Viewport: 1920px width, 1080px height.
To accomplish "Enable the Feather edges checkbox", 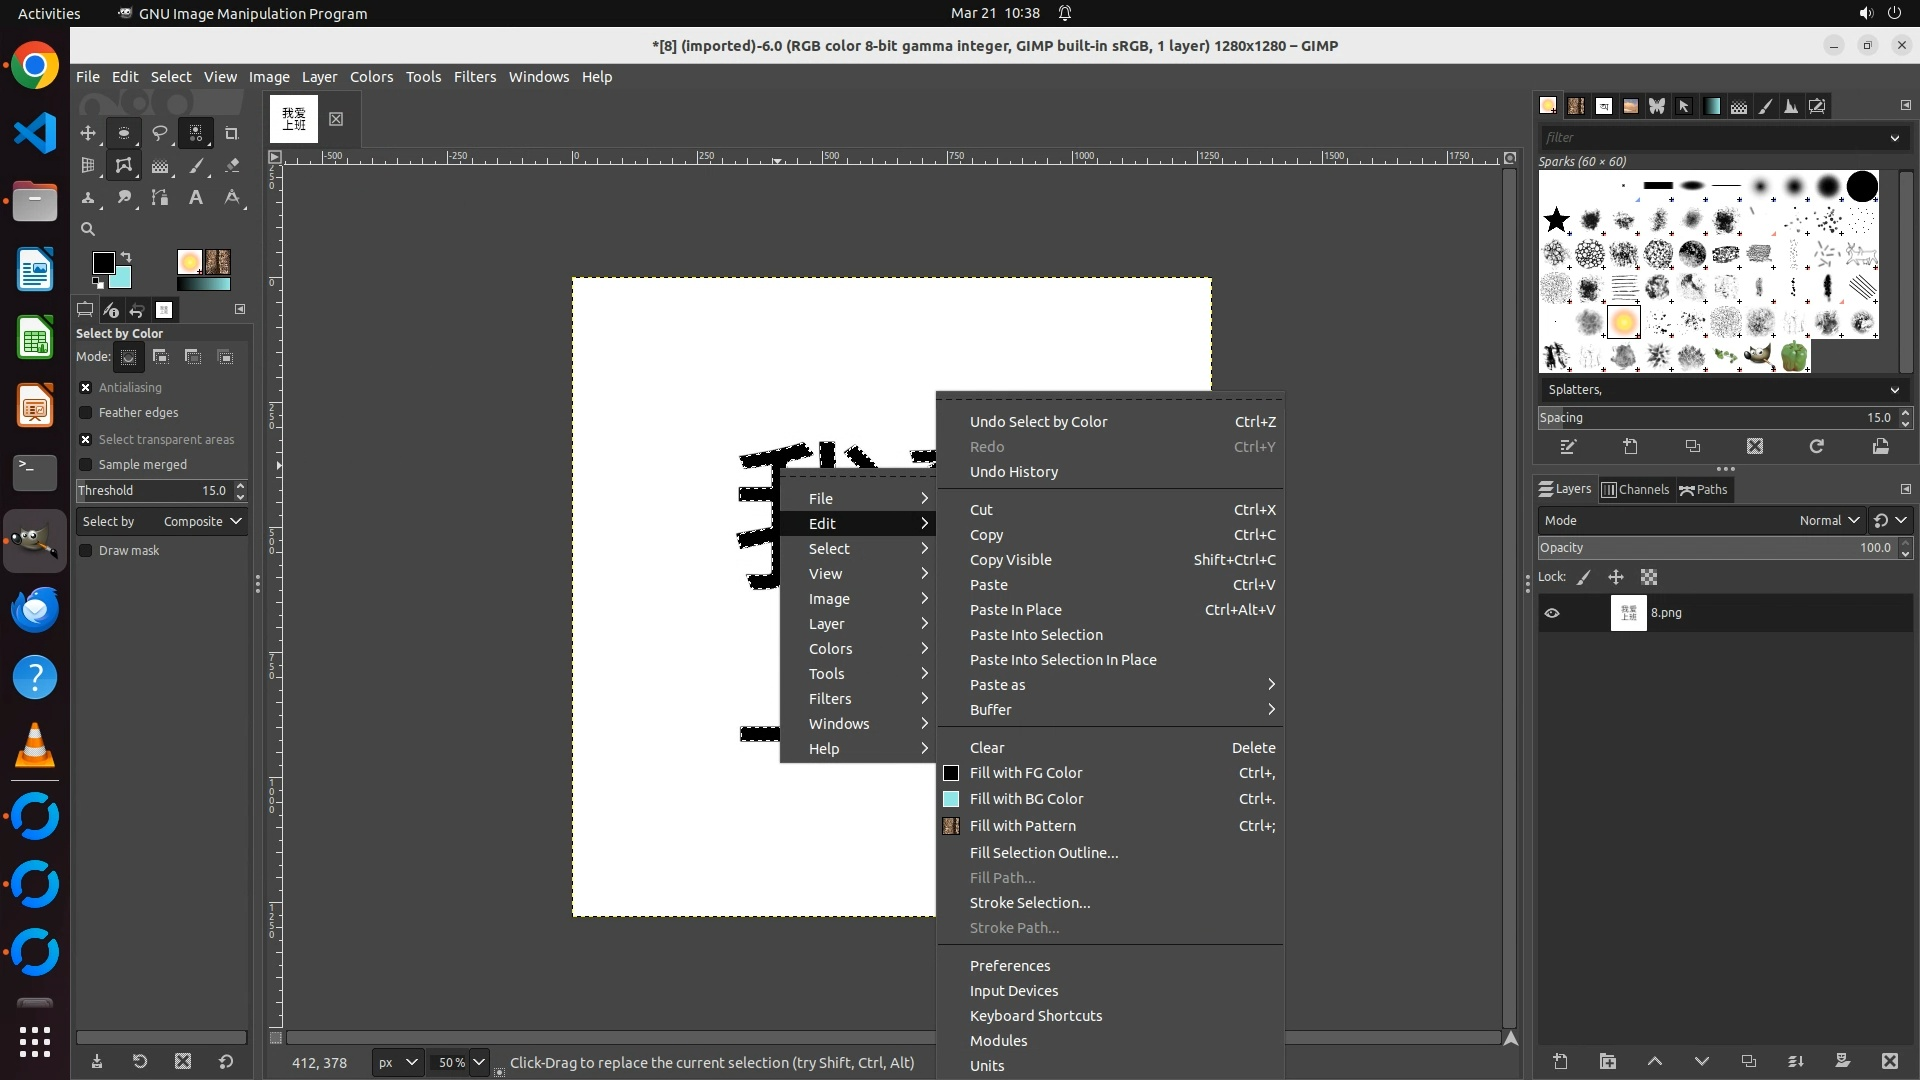I will (x=86, y=413).
